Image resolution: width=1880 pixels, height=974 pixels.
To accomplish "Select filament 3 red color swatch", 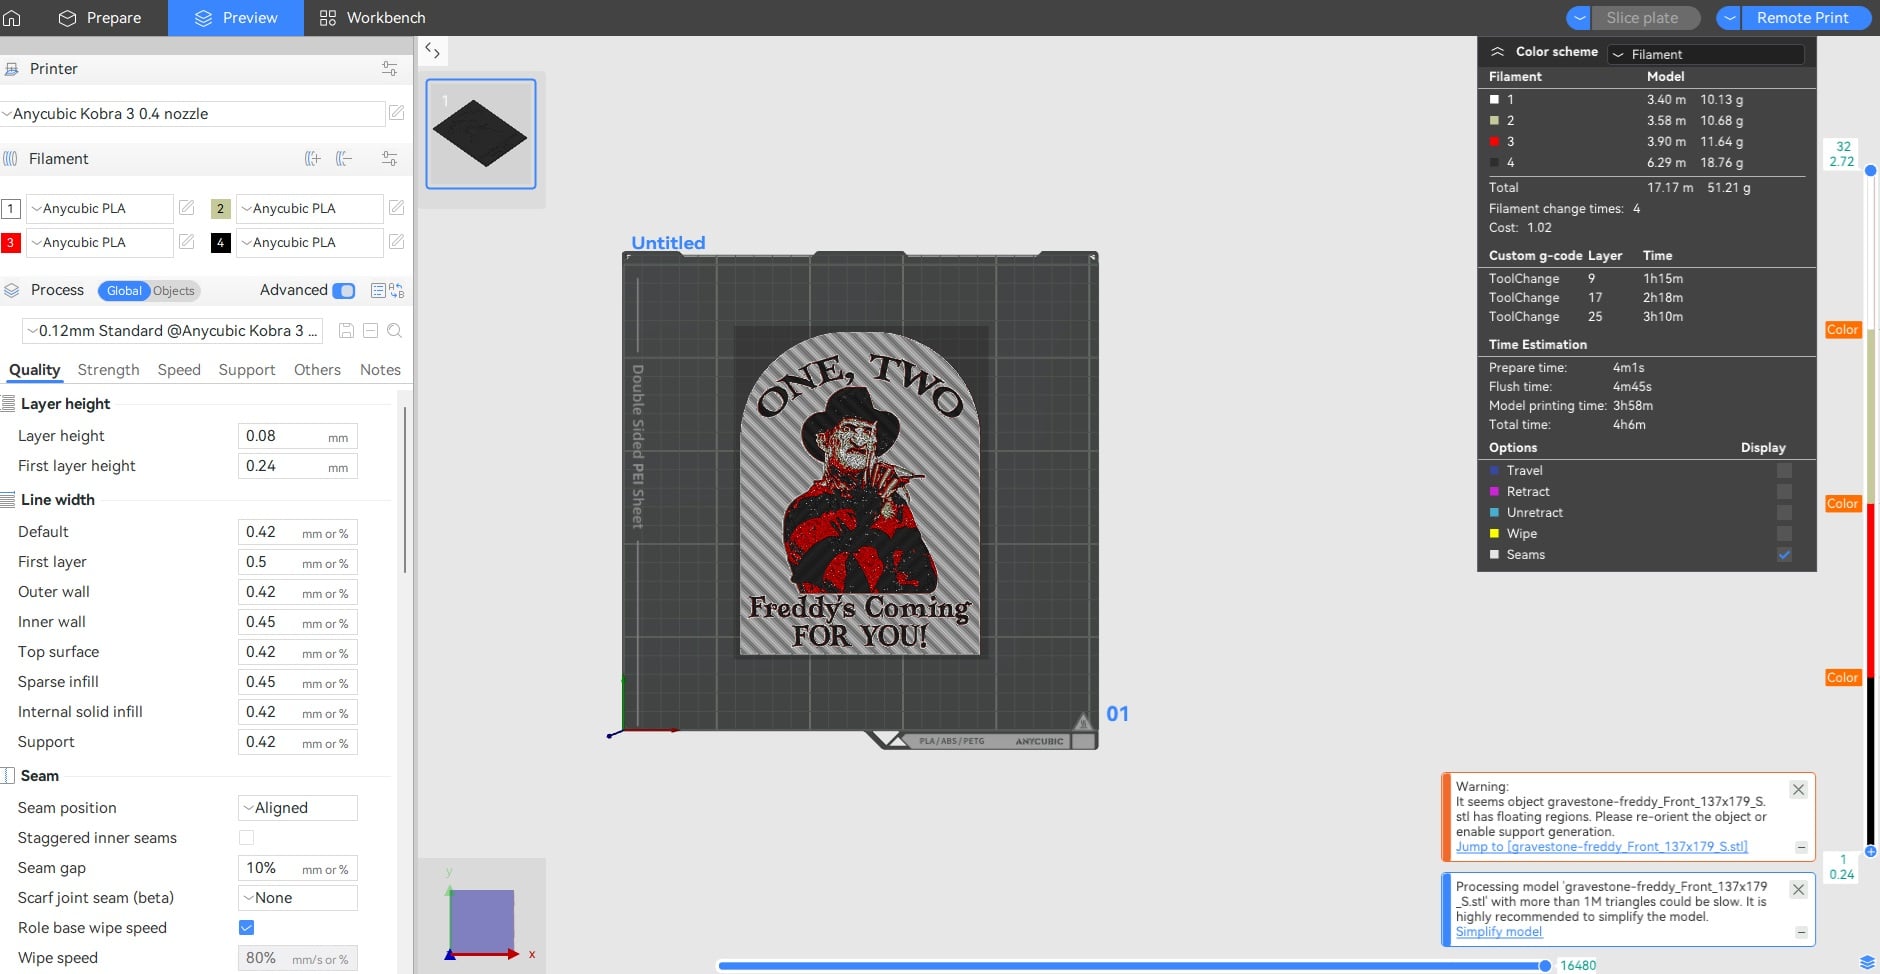I will pyautogui.click(x=11, y=243).
